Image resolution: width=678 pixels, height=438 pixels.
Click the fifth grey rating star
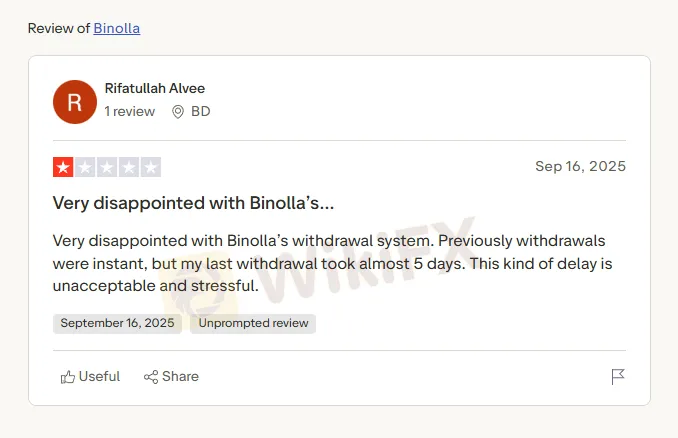tap(150, 167)
